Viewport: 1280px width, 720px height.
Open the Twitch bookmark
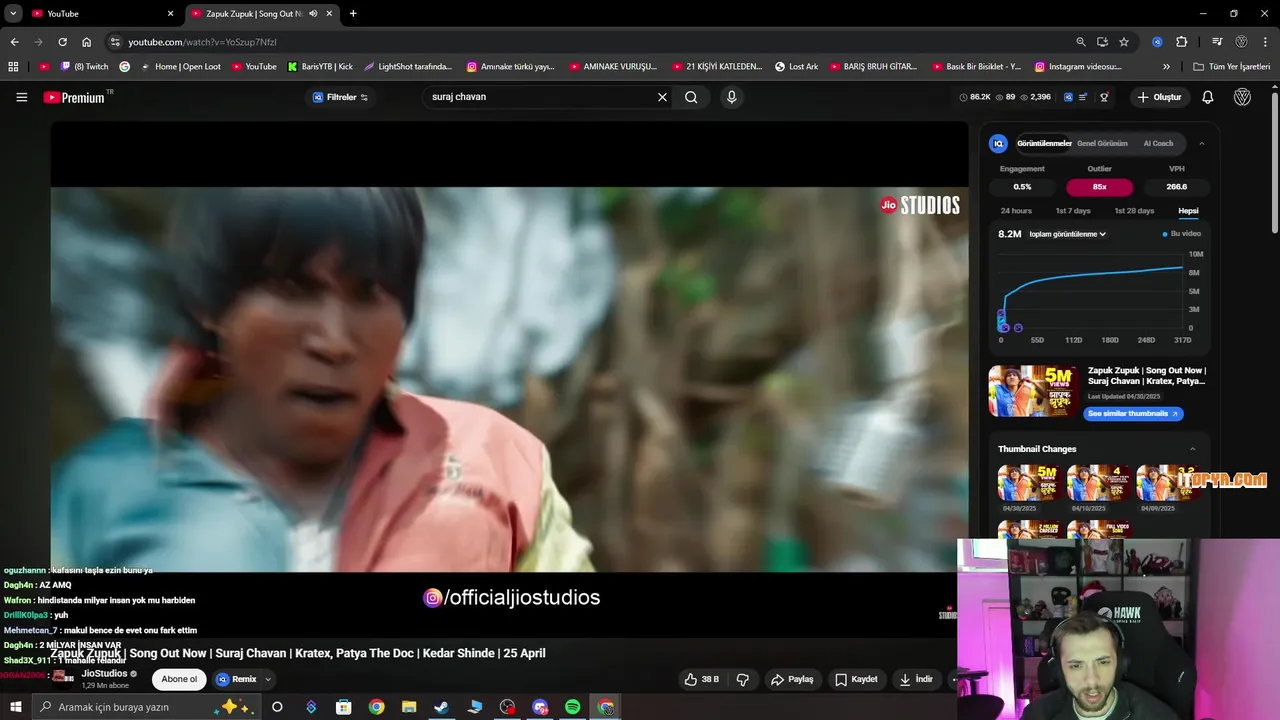click(85, 67)
